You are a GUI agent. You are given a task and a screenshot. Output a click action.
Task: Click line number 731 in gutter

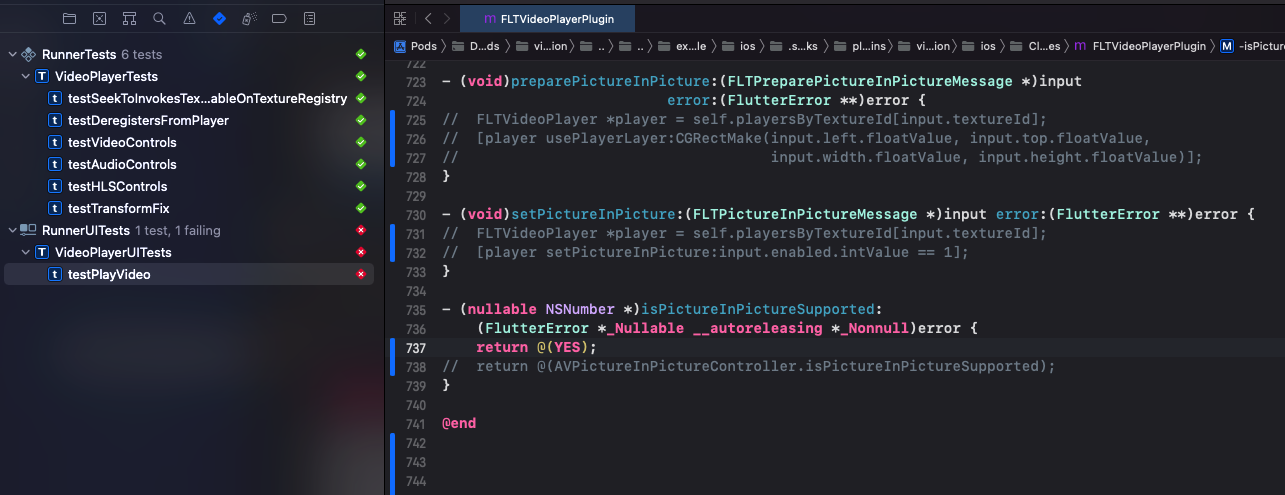point(416,234)
